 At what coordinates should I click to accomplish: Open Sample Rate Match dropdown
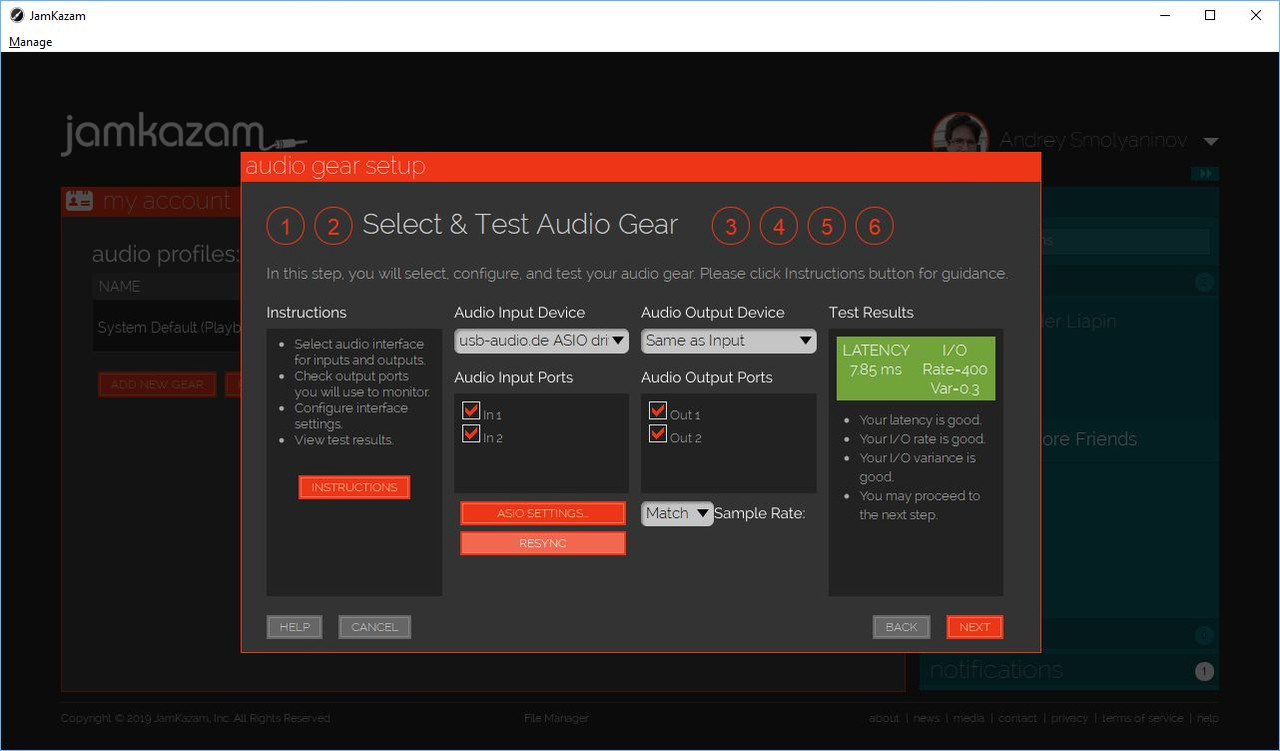[677, 513]
